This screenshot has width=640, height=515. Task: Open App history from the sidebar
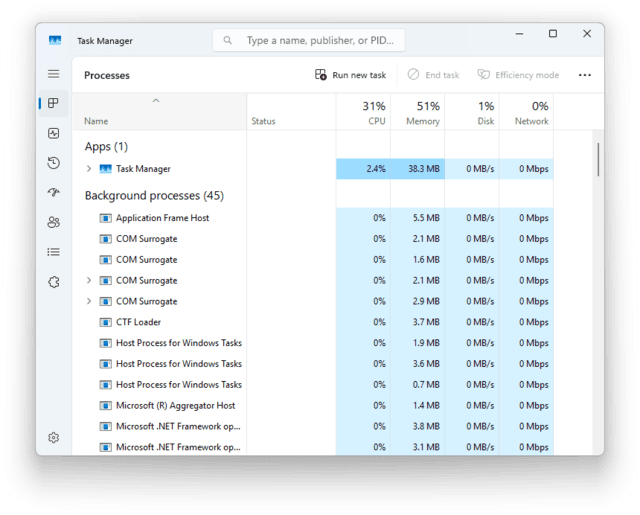[53, 163]
